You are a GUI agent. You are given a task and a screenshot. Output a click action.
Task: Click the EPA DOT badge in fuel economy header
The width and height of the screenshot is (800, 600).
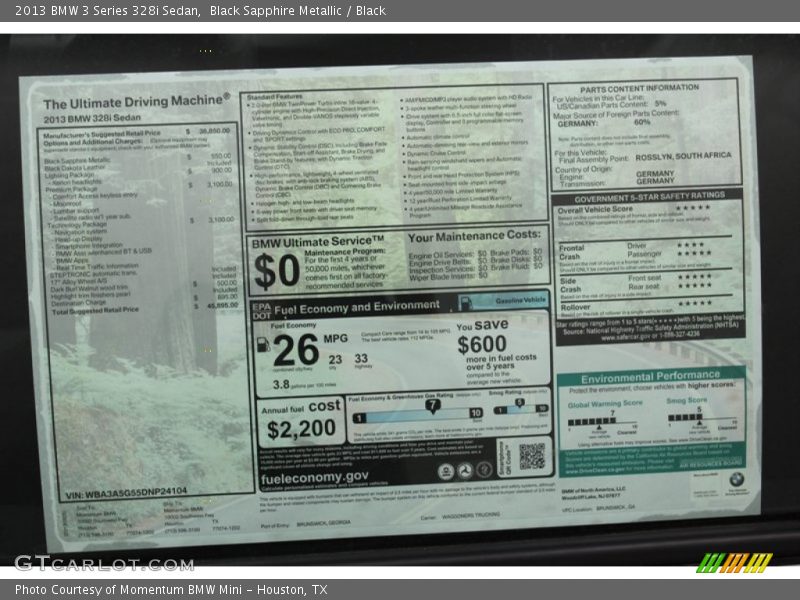coord(262,311)
